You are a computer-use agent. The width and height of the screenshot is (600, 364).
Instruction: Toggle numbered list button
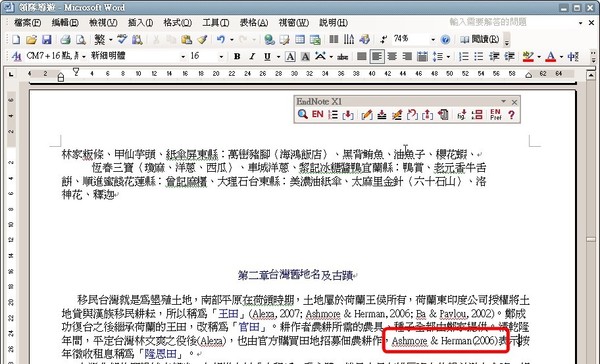click(464, 57)
